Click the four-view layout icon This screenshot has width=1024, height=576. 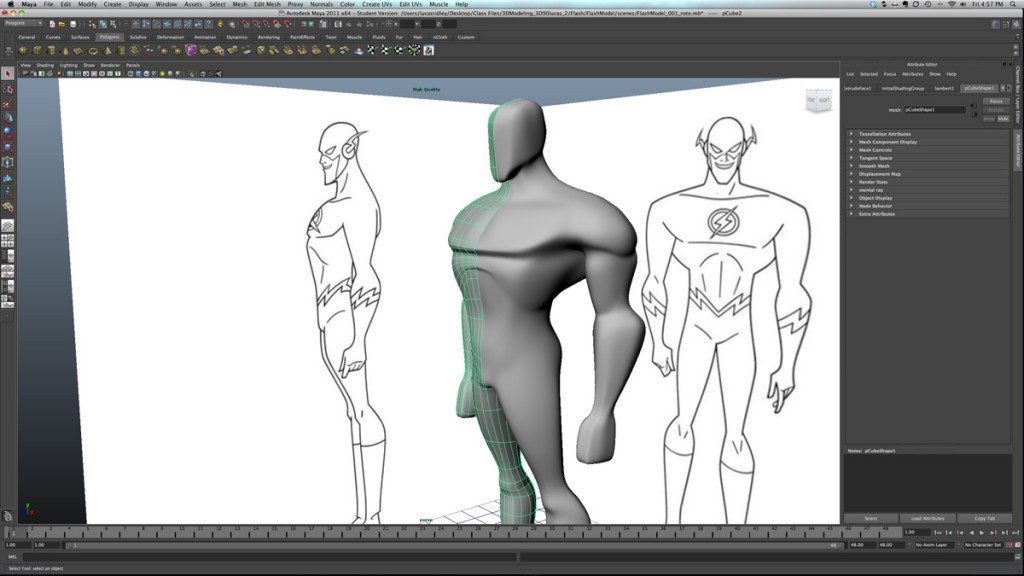coord(8,241)
